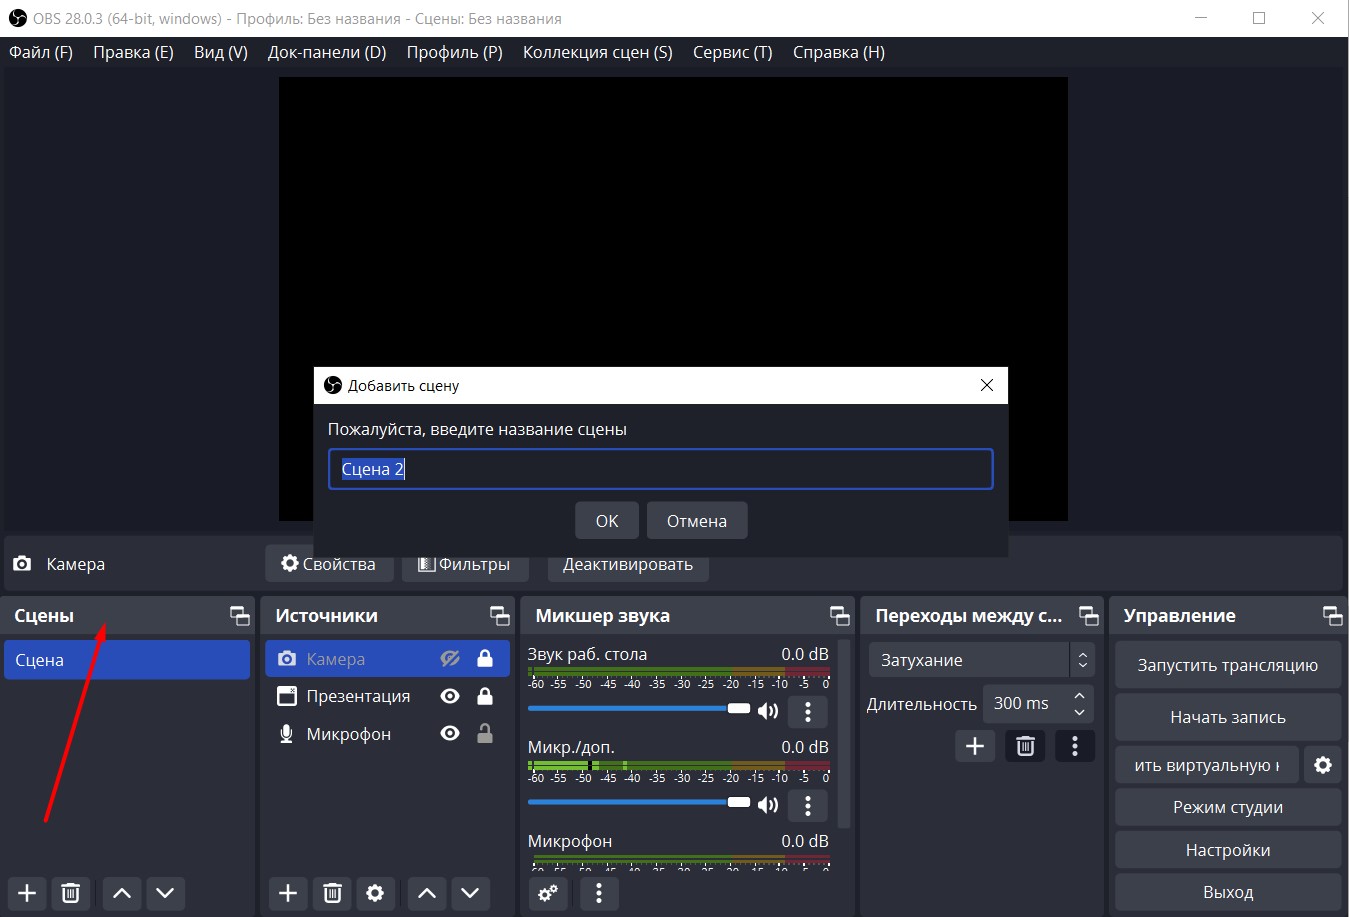Screen dimensions: 1349x917
Task: Open the Профиль (P) menu
Action: tap(454, 52)
